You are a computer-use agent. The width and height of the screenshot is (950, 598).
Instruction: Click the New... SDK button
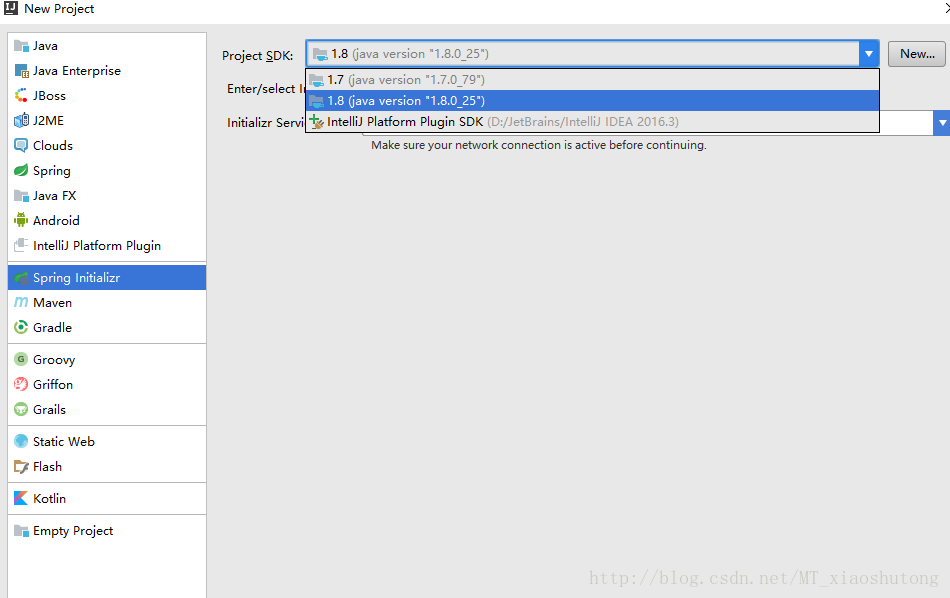[916, 54]
